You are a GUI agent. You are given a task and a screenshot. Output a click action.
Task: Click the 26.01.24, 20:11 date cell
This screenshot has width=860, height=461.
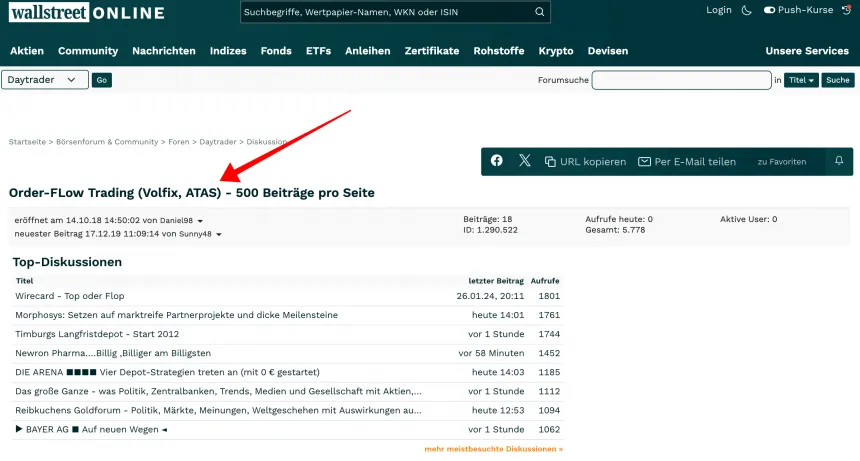click(x=490, y=296)
